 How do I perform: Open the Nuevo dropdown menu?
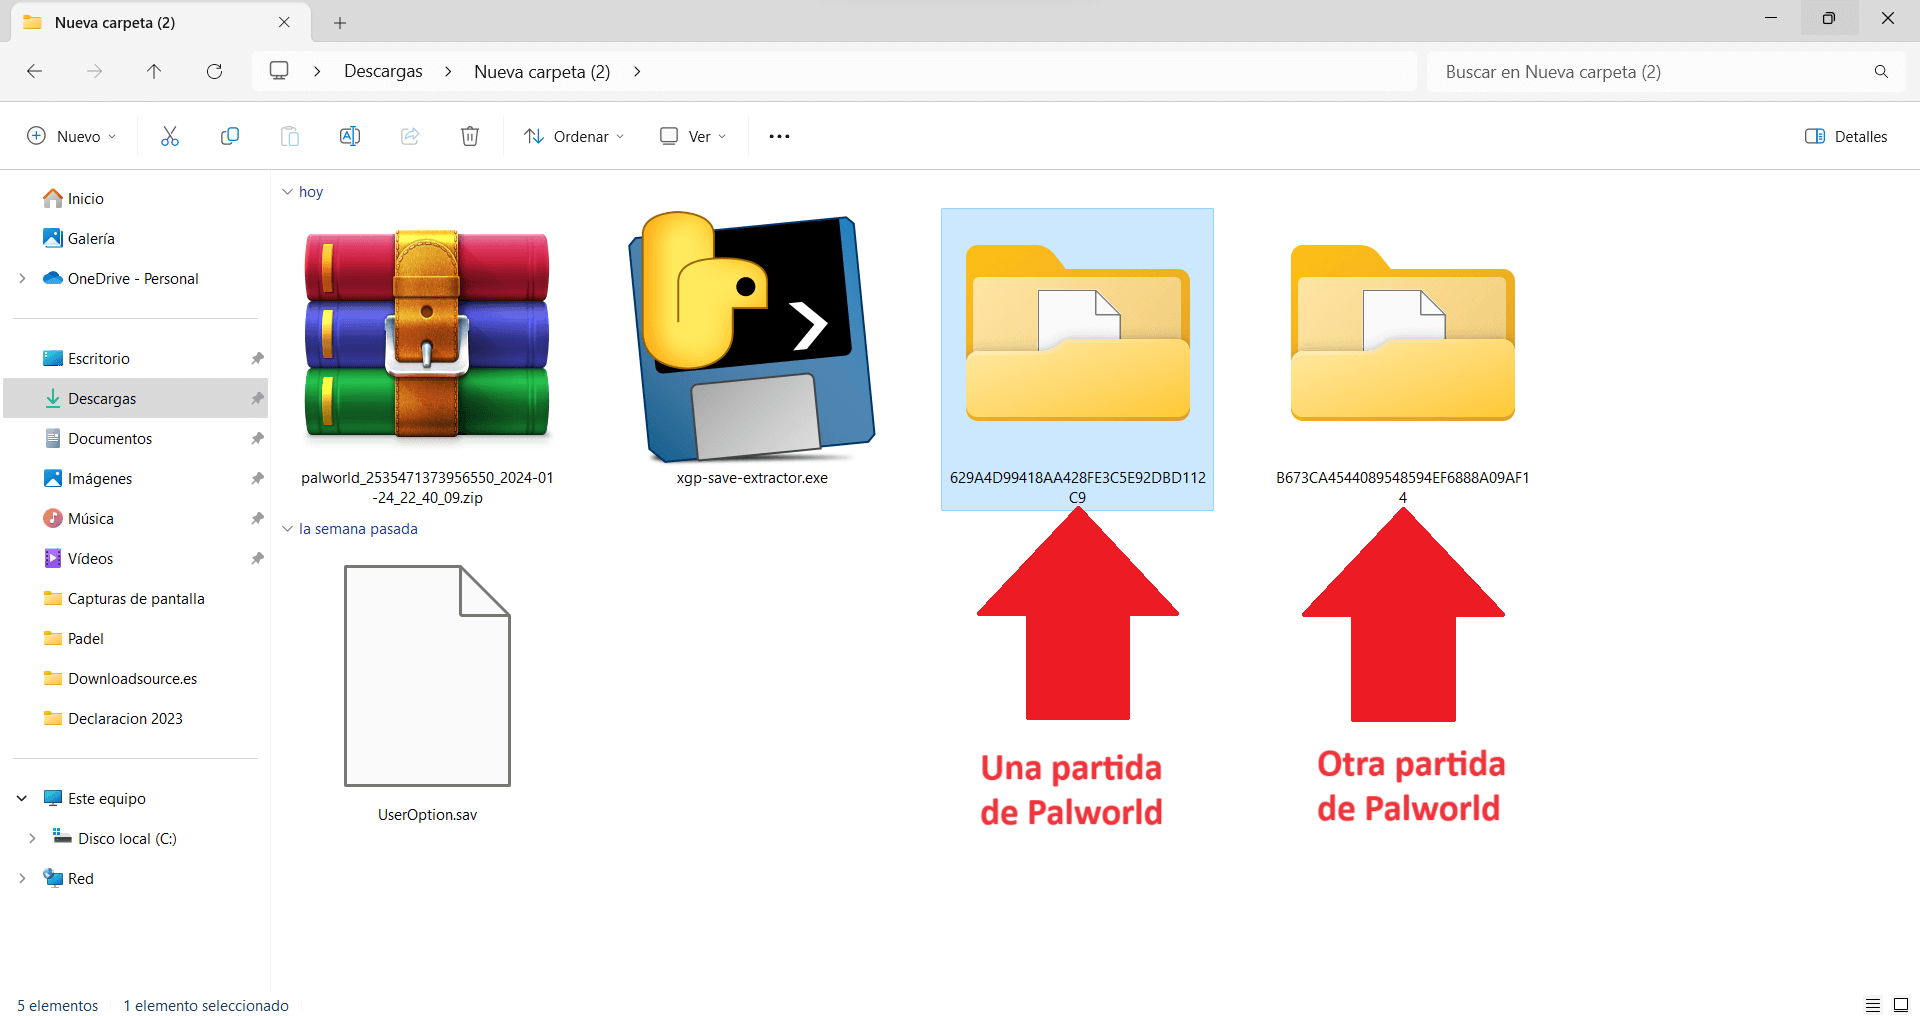coord(72,136)
